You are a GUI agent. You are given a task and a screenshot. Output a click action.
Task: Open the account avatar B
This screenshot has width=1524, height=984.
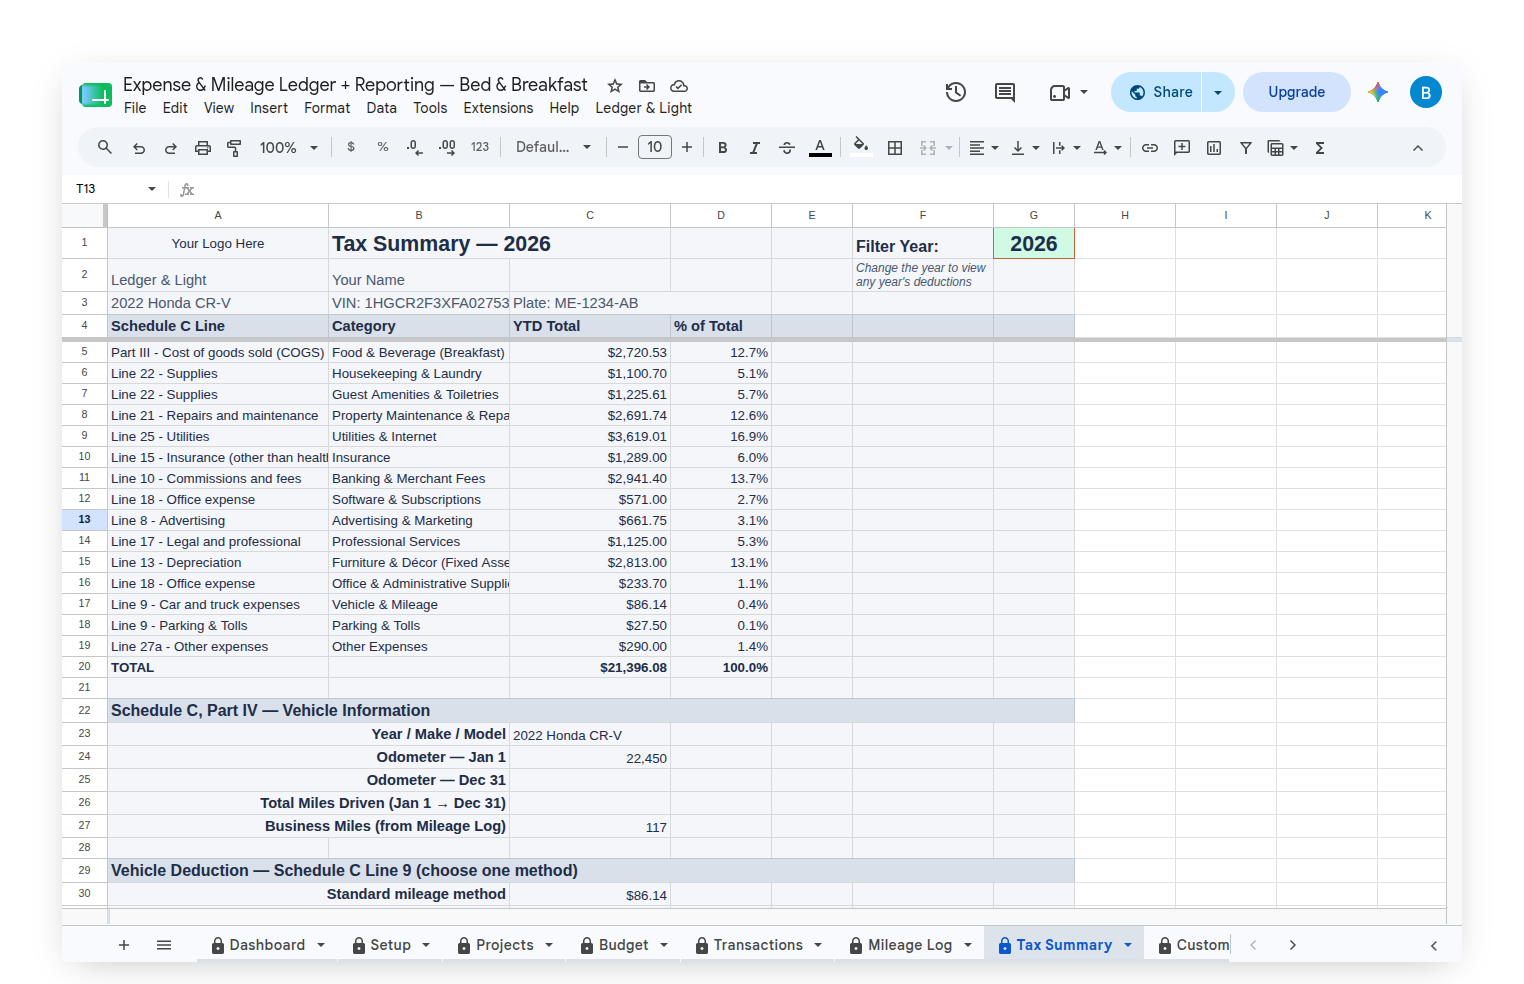[1426, 92]
